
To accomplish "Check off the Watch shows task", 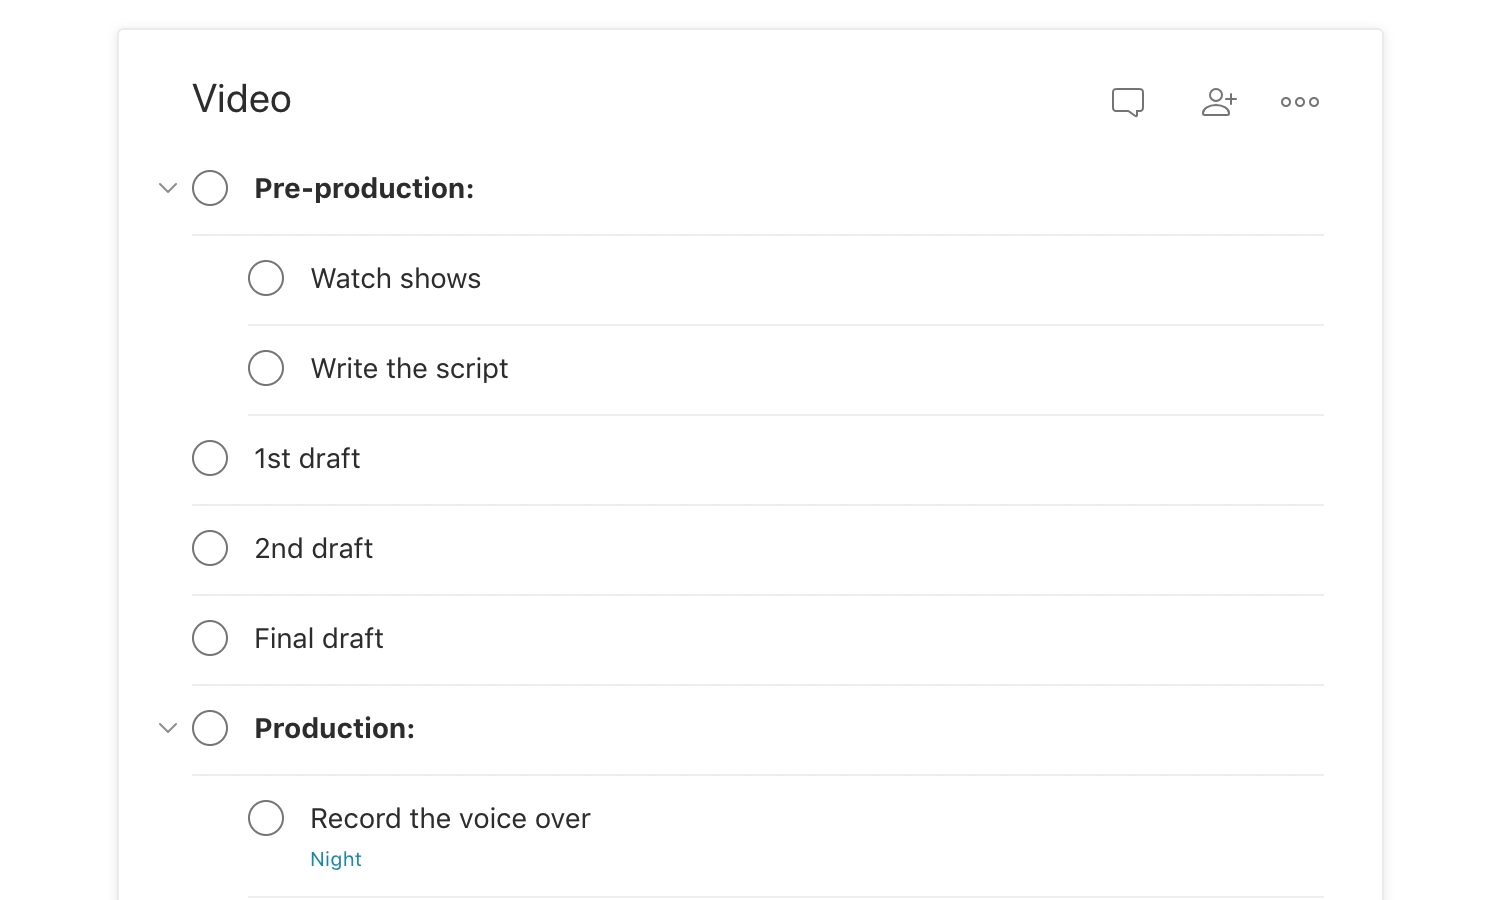I will point(266,278).
